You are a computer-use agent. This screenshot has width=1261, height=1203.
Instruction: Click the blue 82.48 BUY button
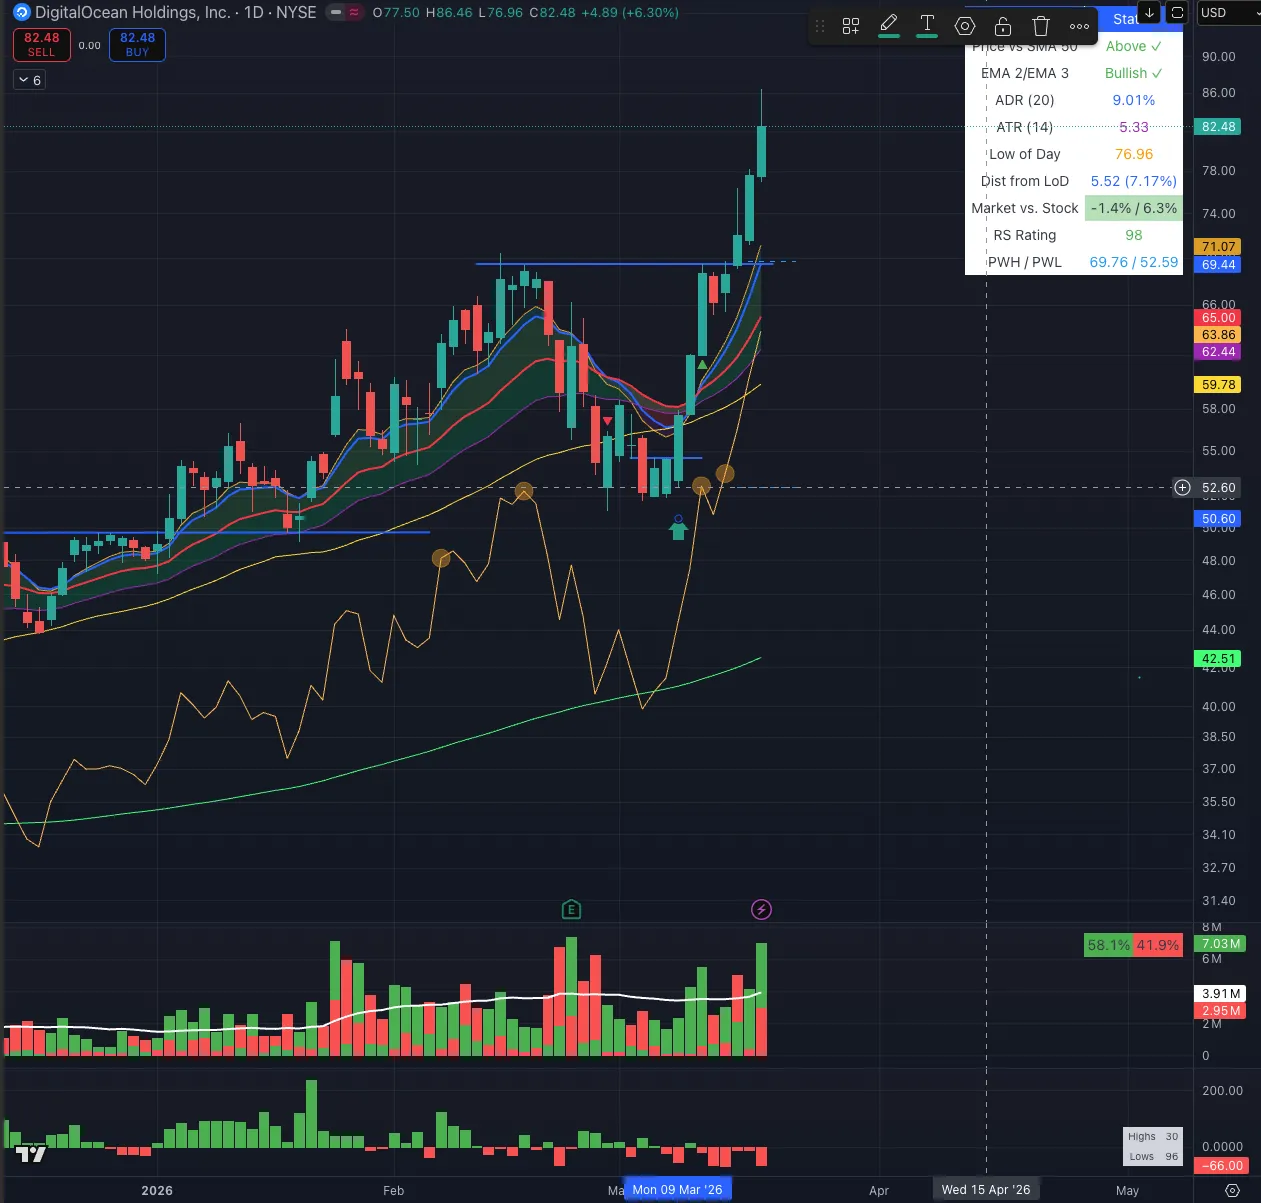[x=137, y=45]
